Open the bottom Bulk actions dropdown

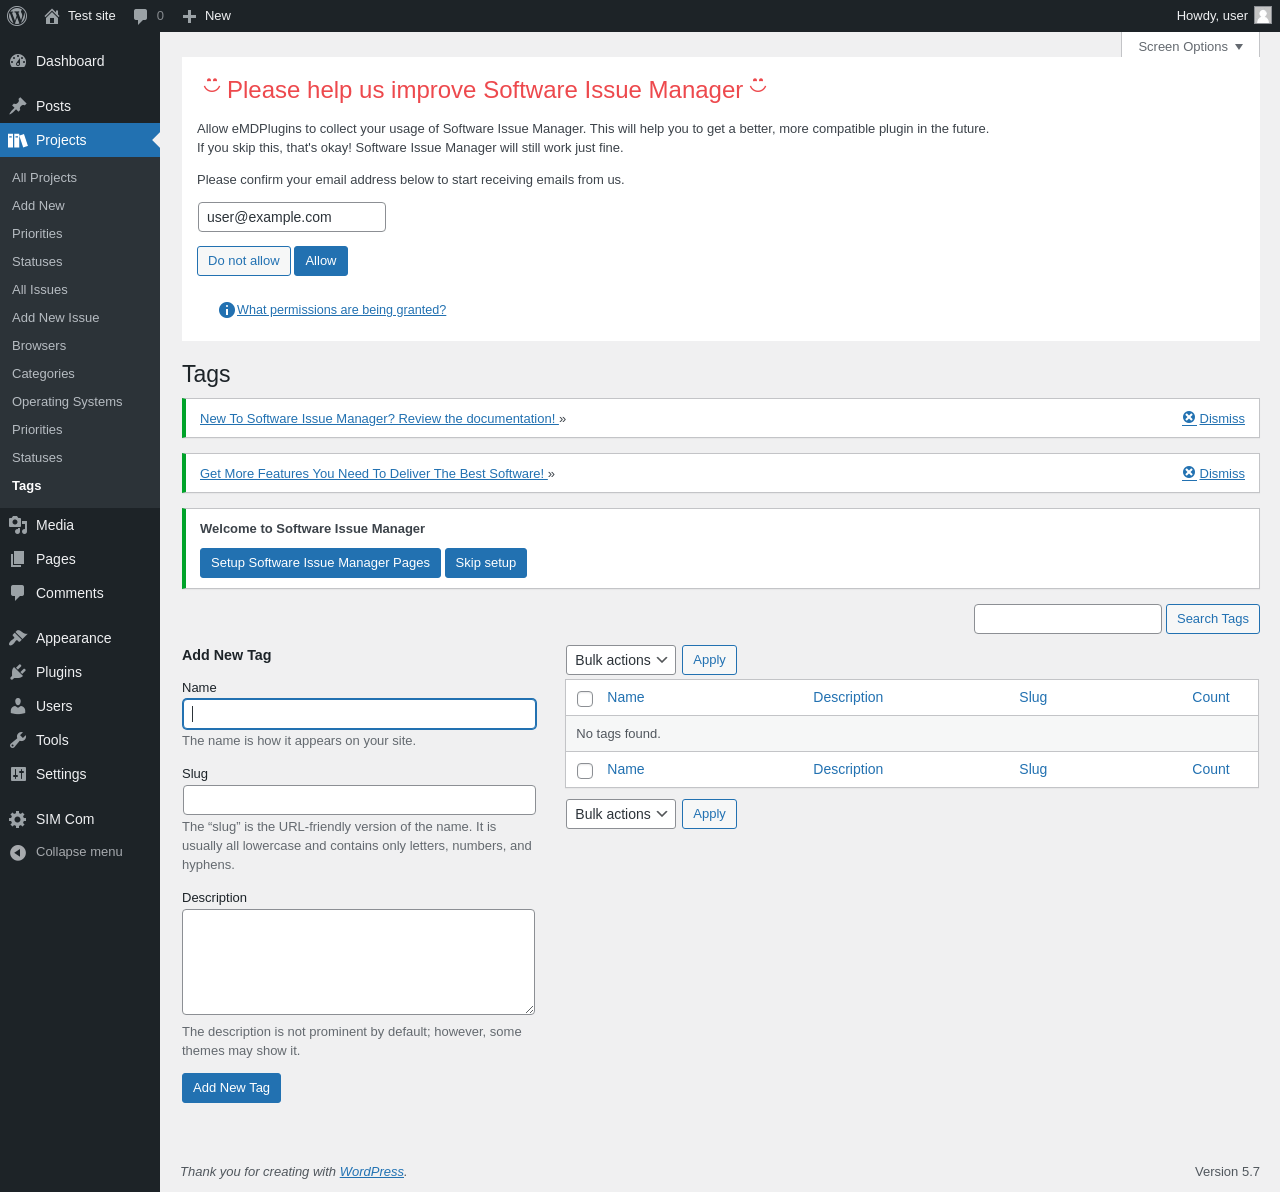click(621, 814)
